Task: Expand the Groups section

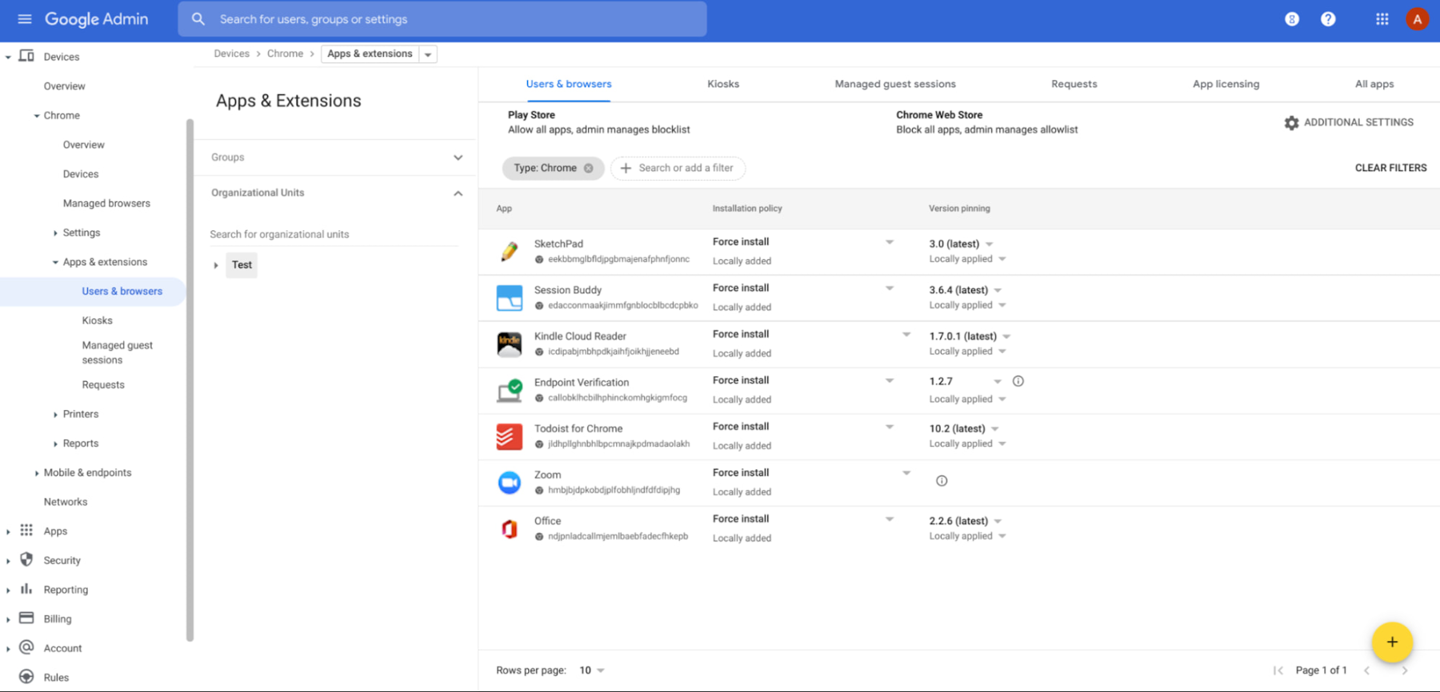Action: pyautogui.click(x=458, y=157)
